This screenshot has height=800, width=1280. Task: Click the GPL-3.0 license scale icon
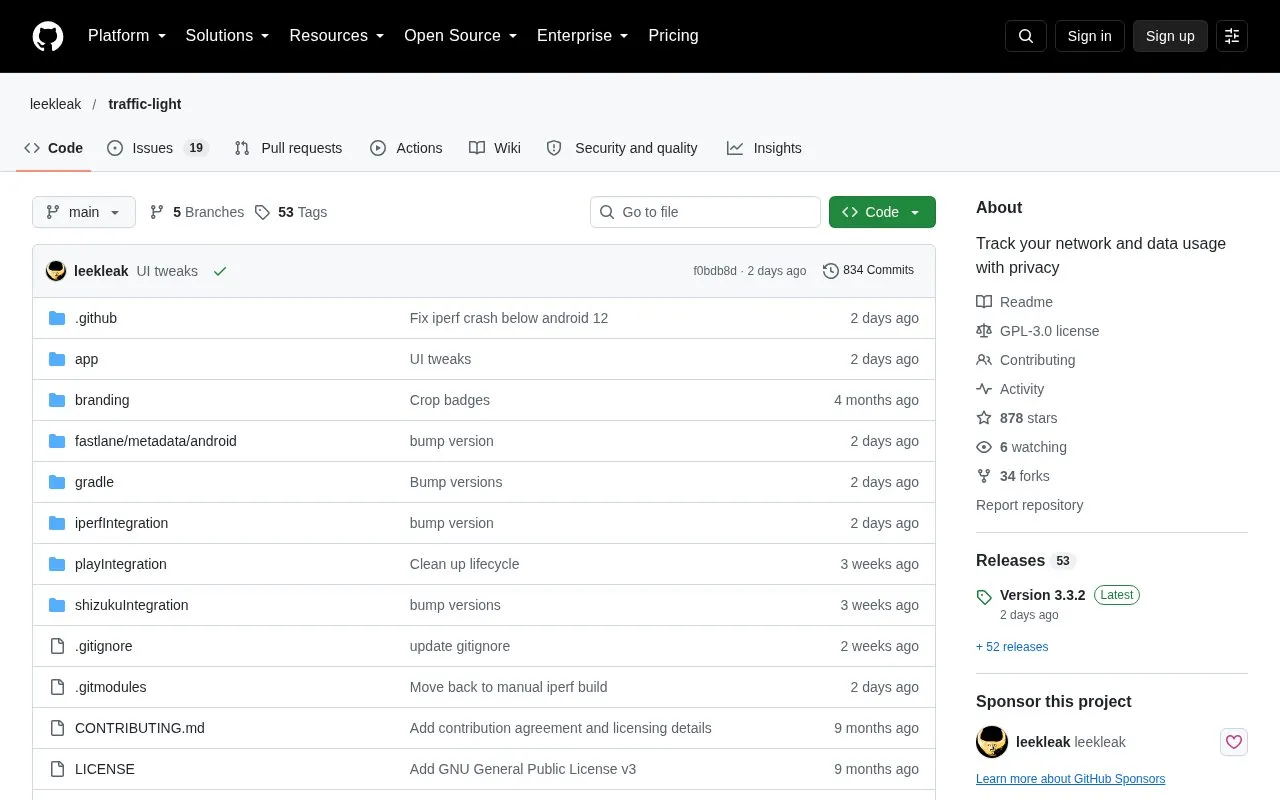(x=984, y=331)
